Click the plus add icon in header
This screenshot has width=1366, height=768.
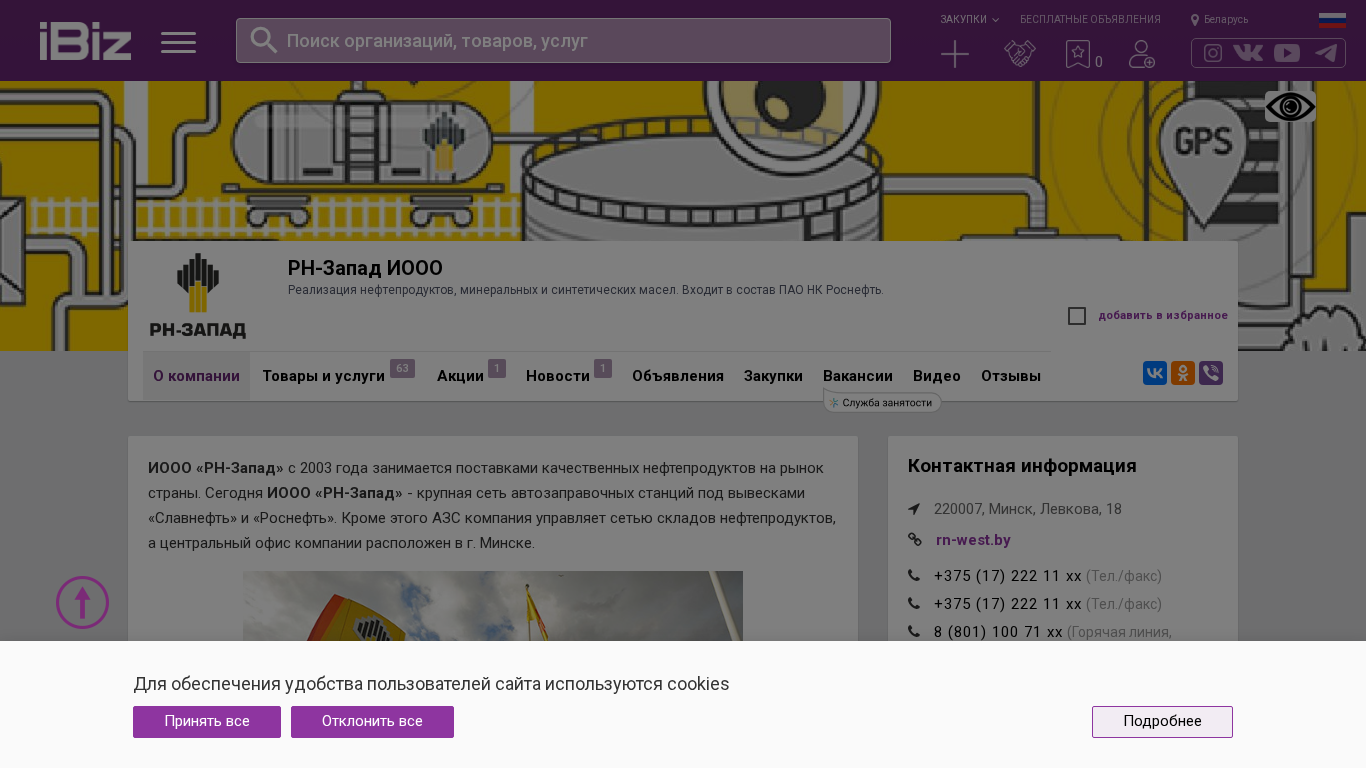pos(955,54)
